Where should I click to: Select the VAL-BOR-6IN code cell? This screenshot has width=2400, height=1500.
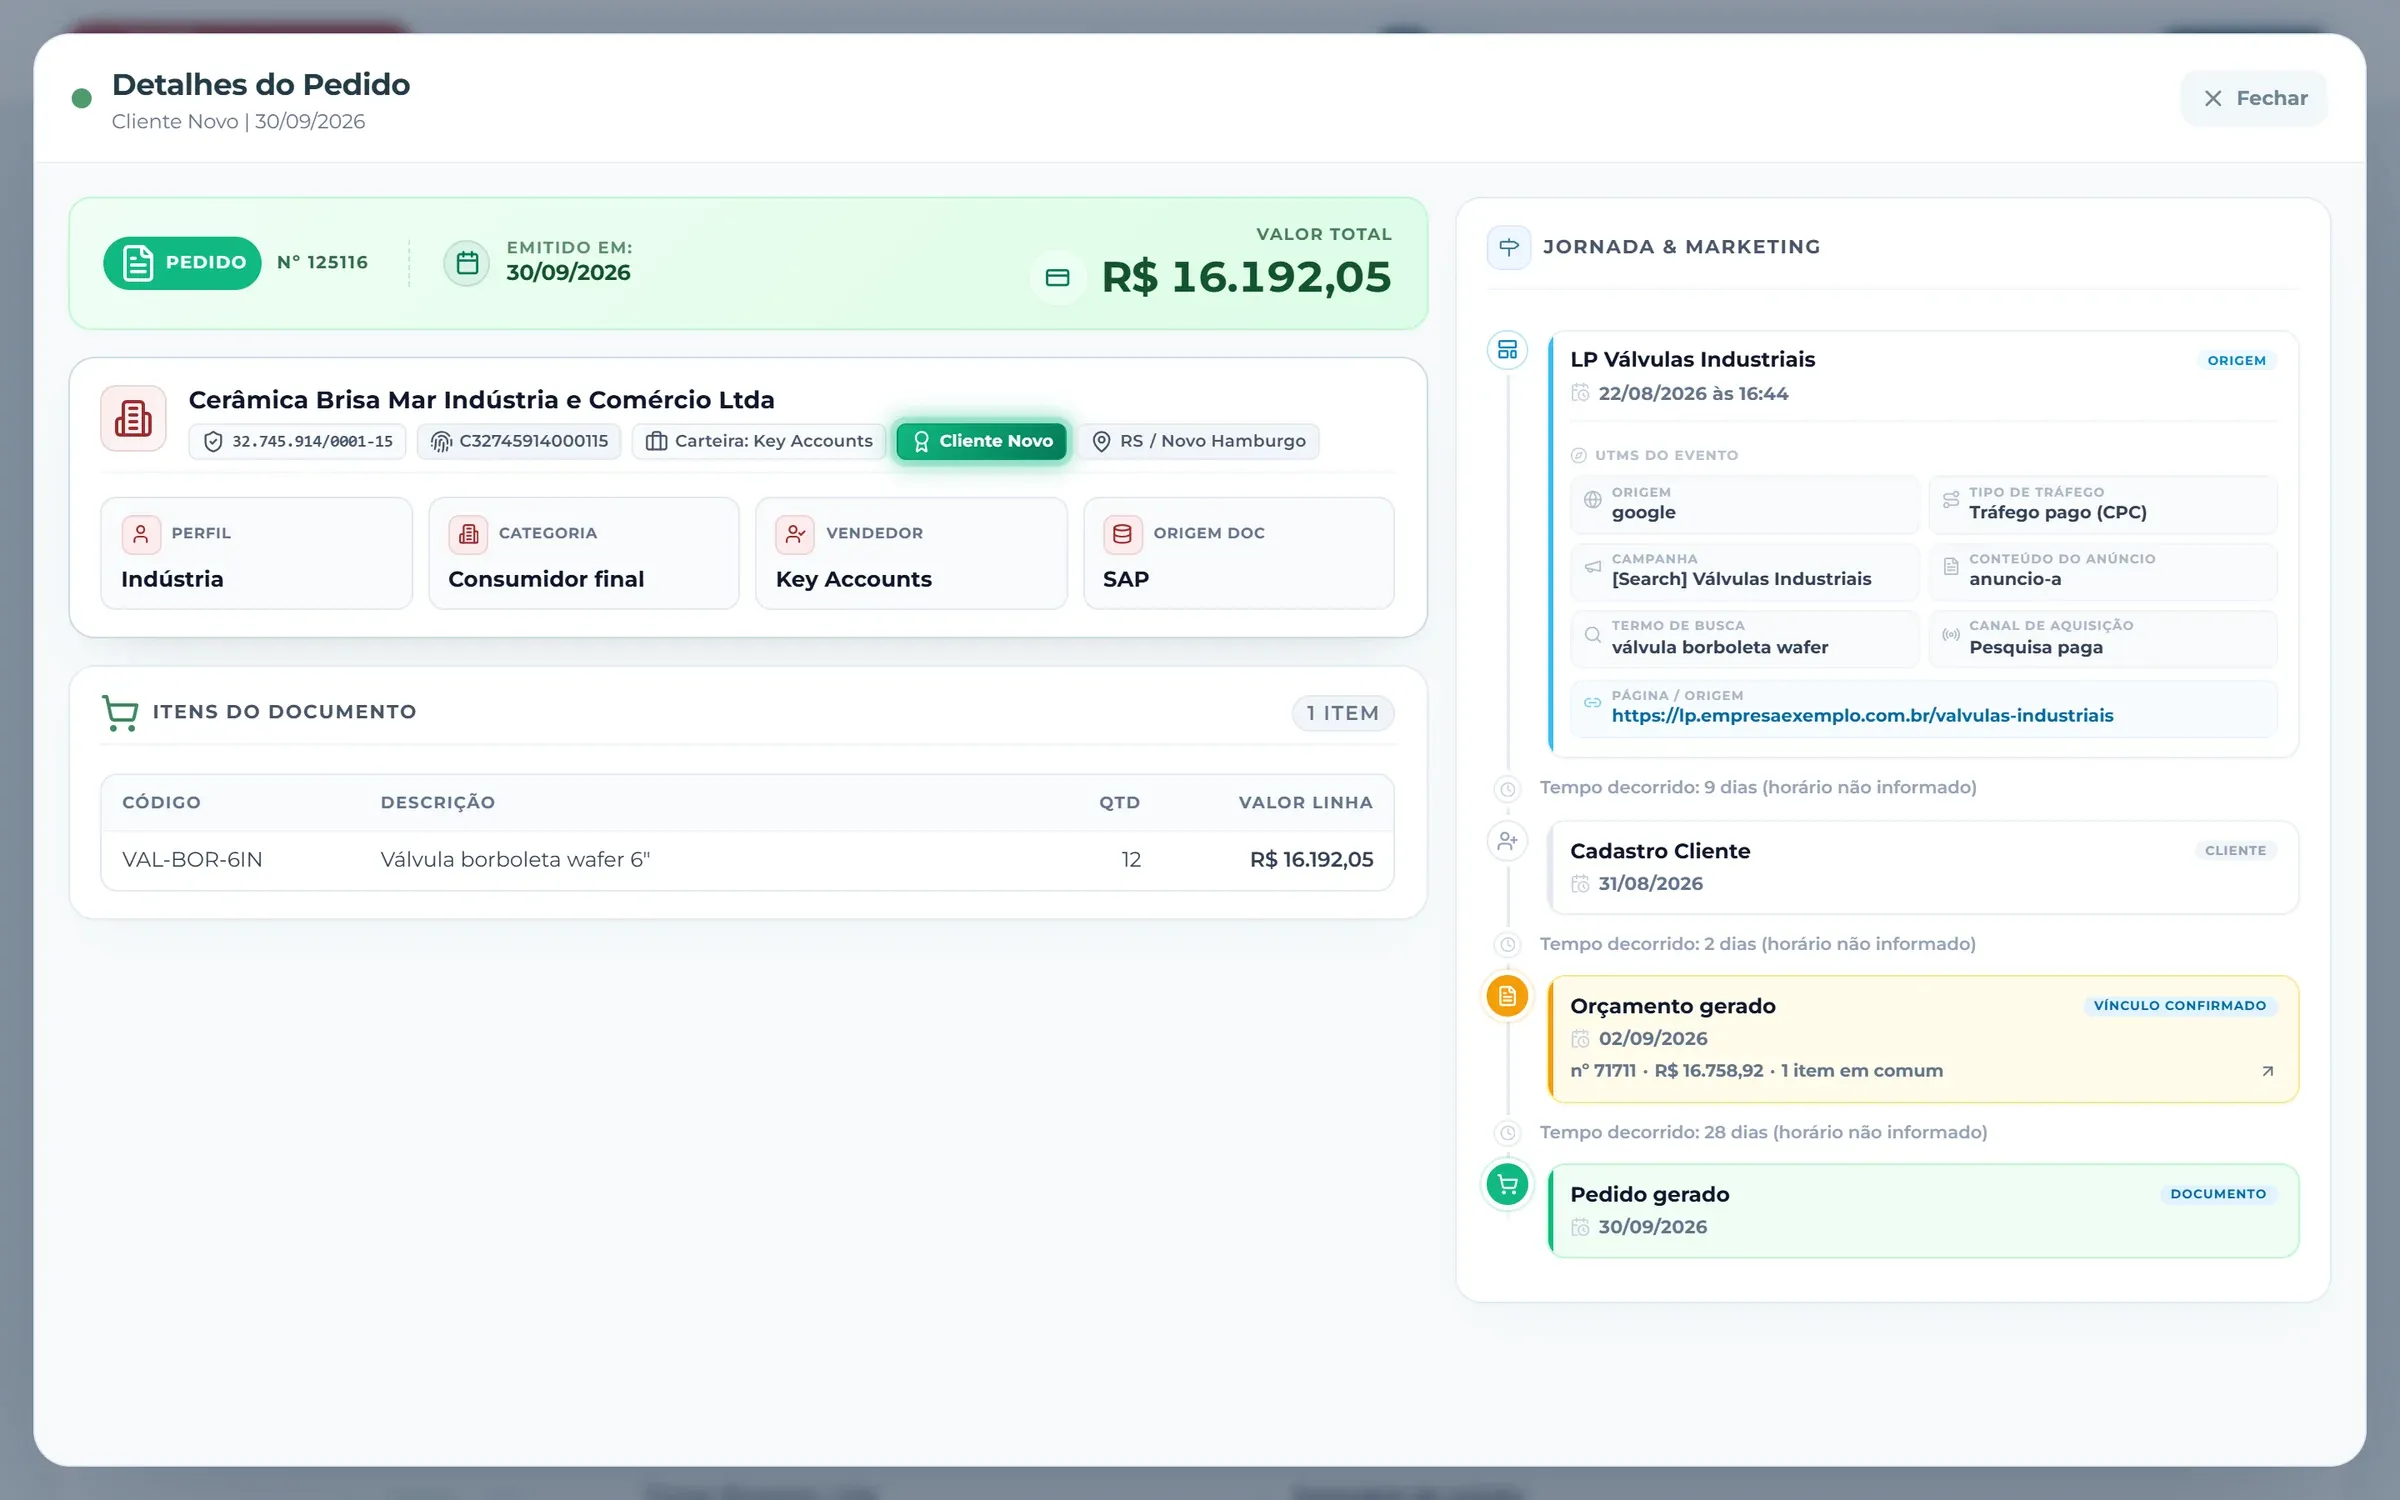pyautogui.click(x=192, y=859)
